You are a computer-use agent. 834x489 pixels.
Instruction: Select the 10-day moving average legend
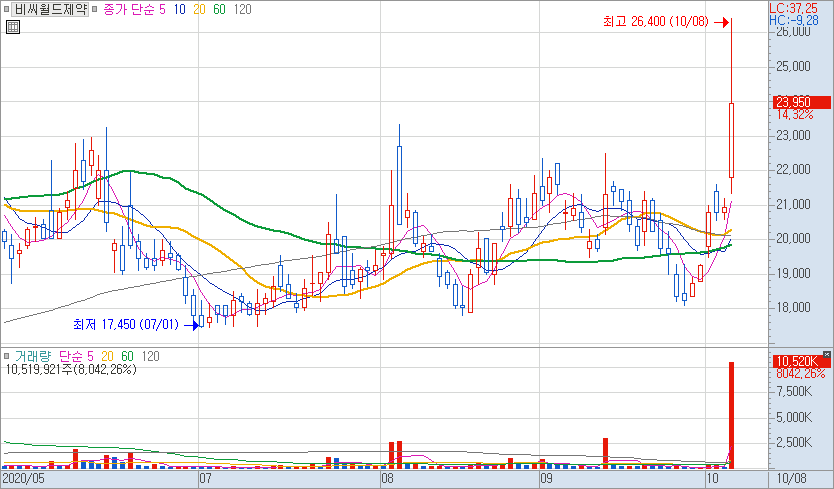[180, 9]
